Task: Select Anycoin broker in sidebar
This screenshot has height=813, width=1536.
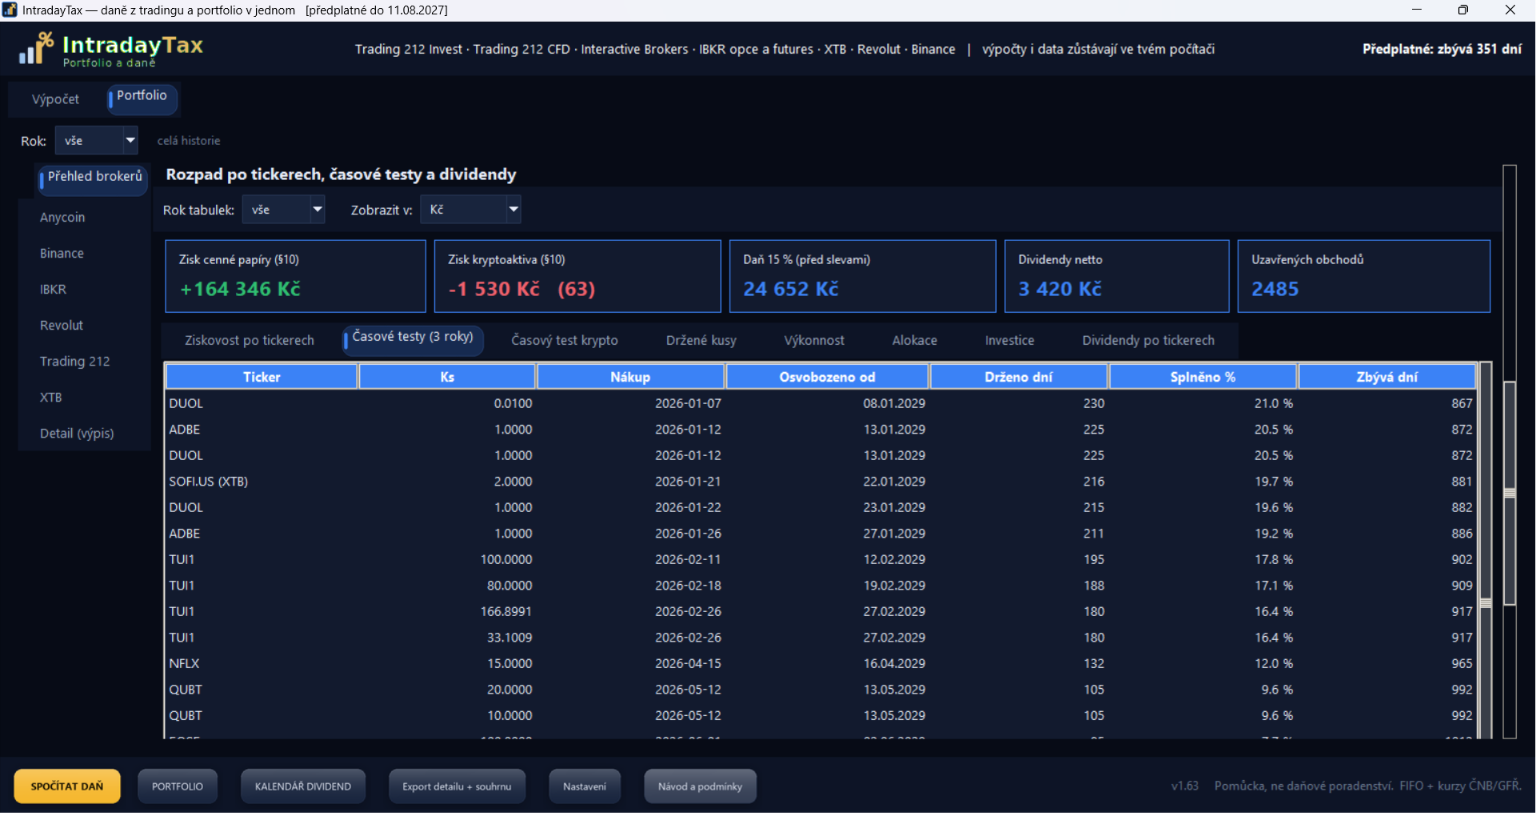Action: (x=62, y=217)
